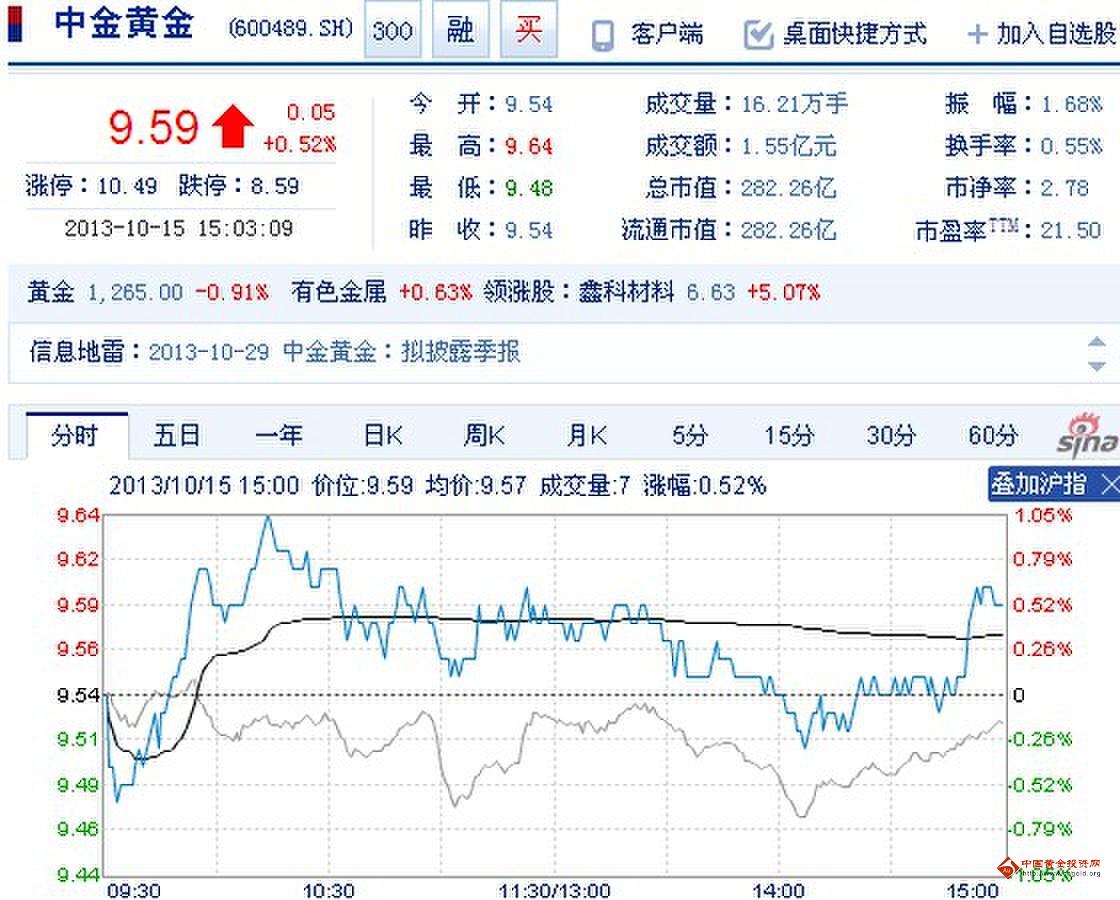Viewport: 1120px width, 900px height.
Task: Click the current price 9.59
Action: [x=154, y=128]
